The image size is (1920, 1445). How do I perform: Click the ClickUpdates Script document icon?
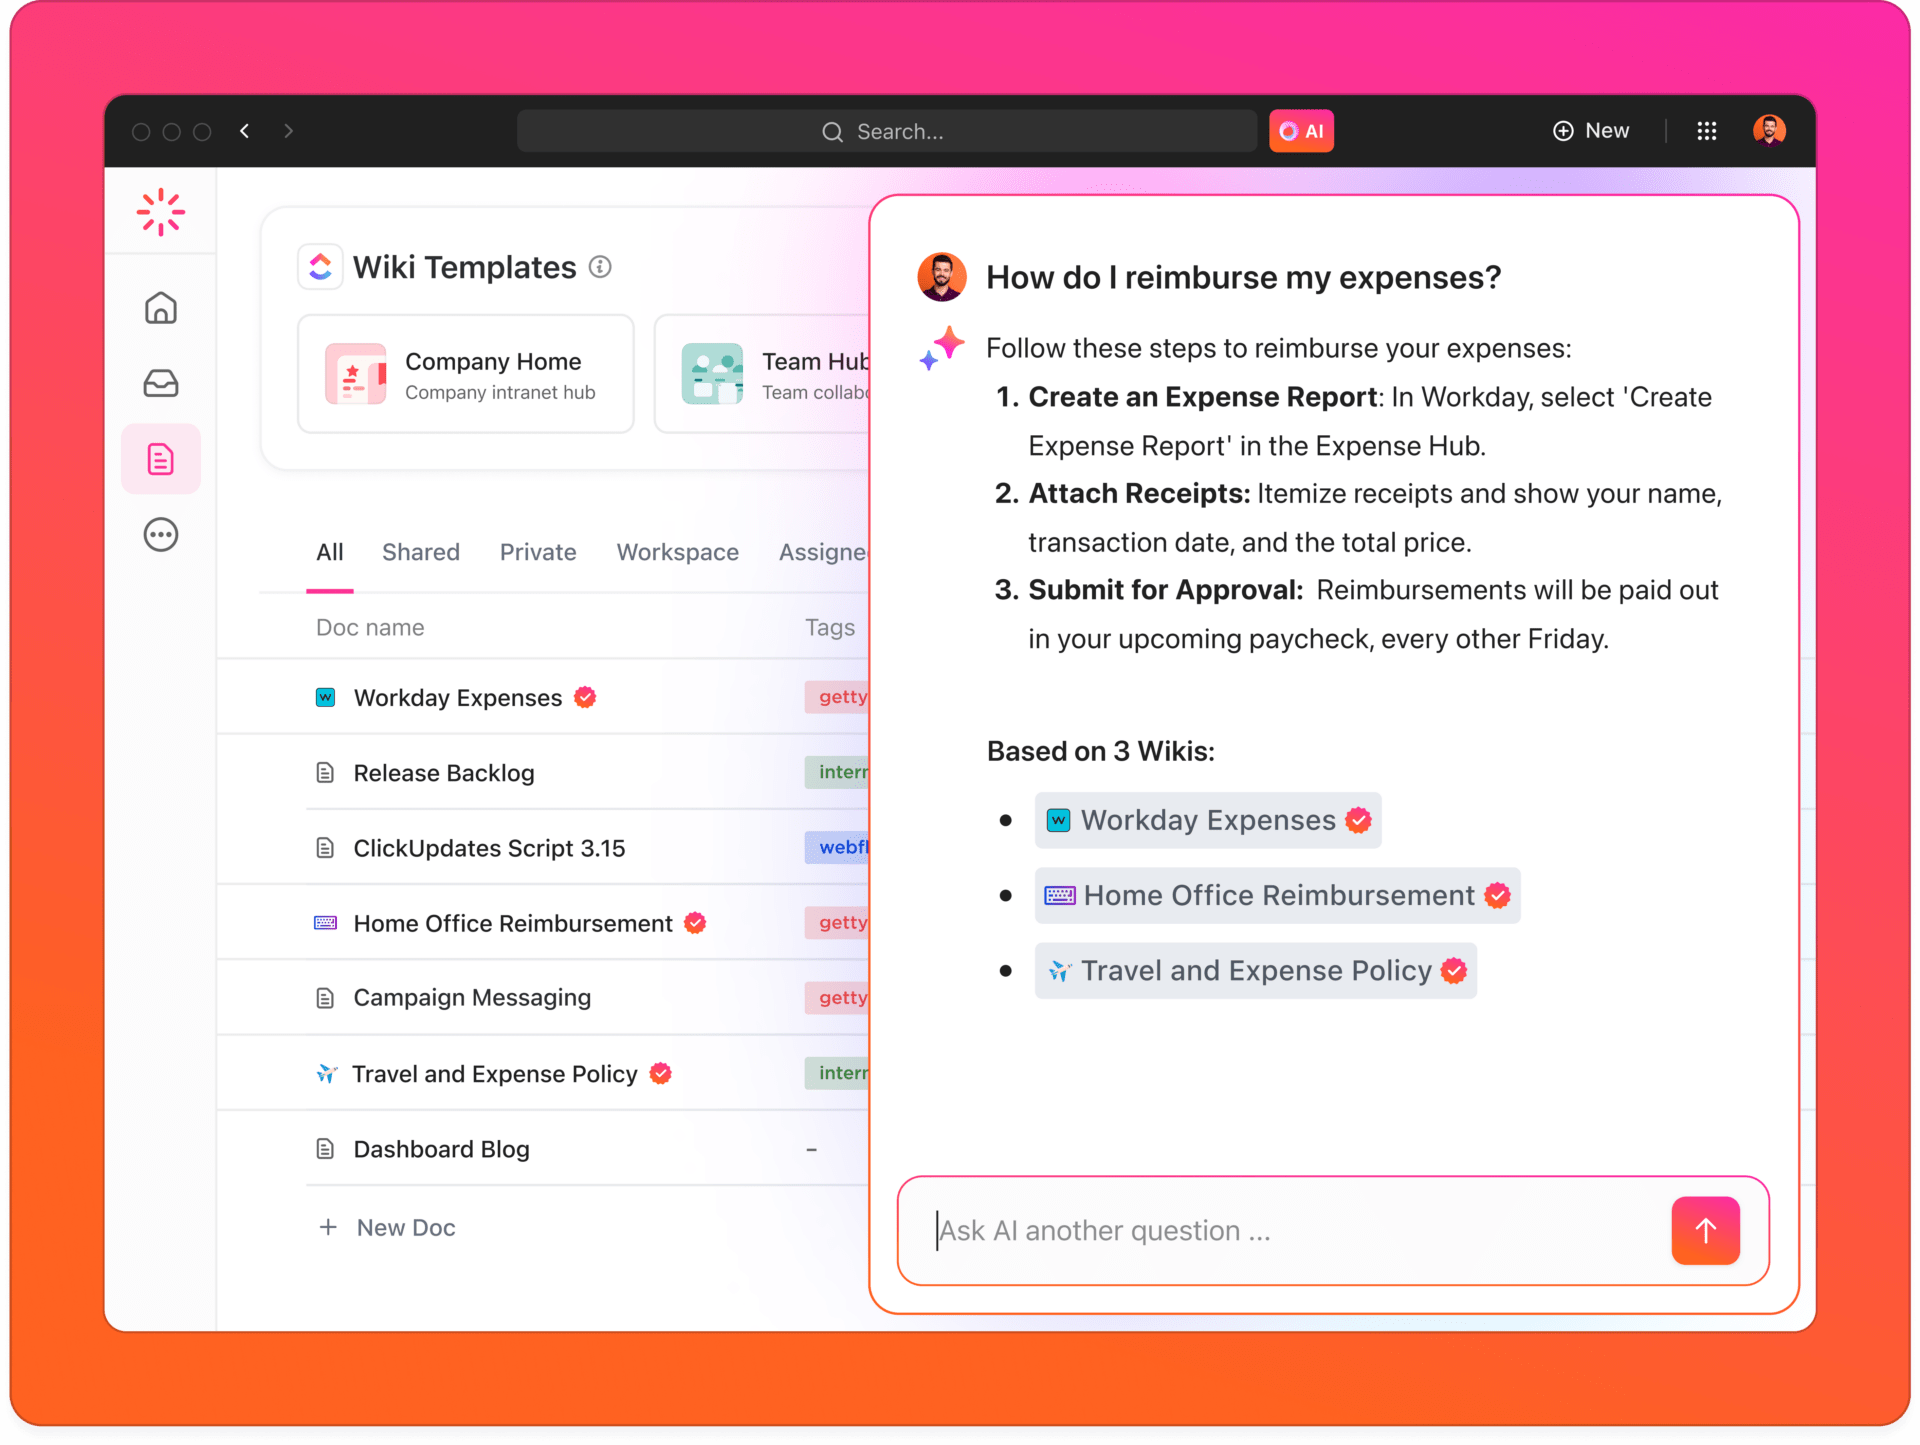coord(325,848)
